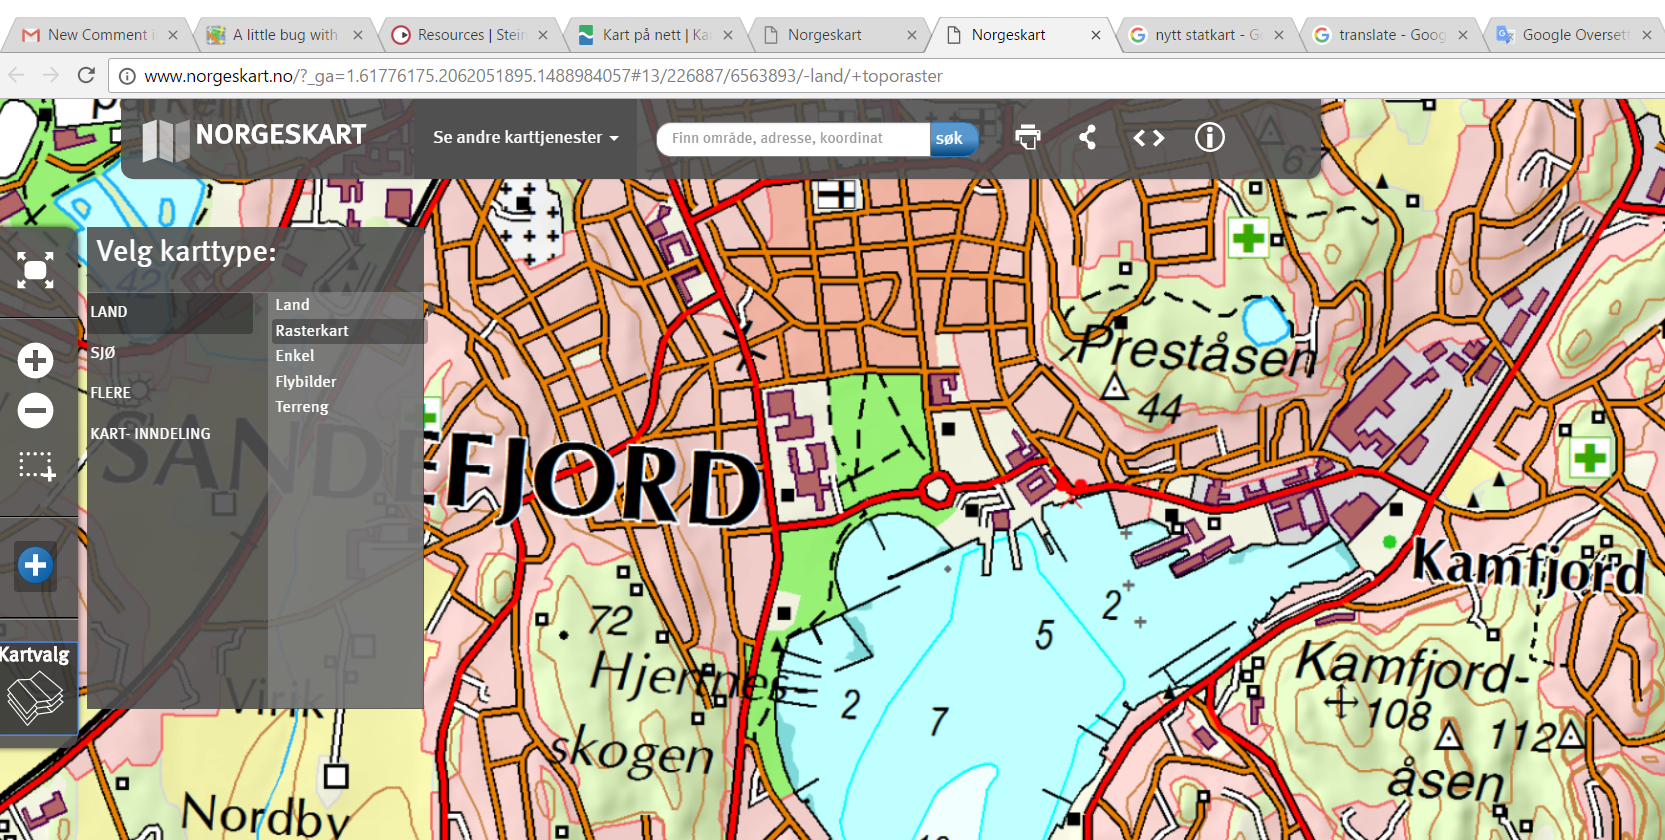Expand the KART- INNDELING category
This screenshot has width=1665, height=840.
(x=150, y=434)
